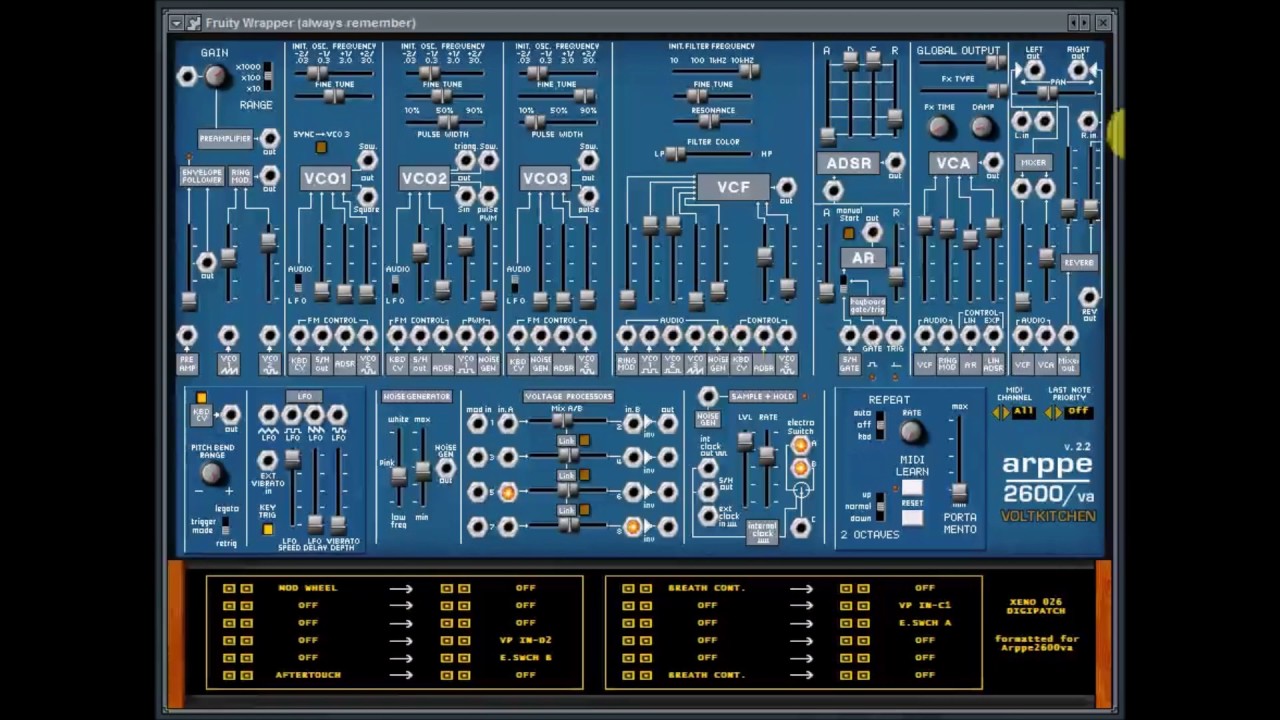Click the keyboard gate/trig button
This screenshot has width=1280, height=720.
pyautogui.click(x=867, y=304)
